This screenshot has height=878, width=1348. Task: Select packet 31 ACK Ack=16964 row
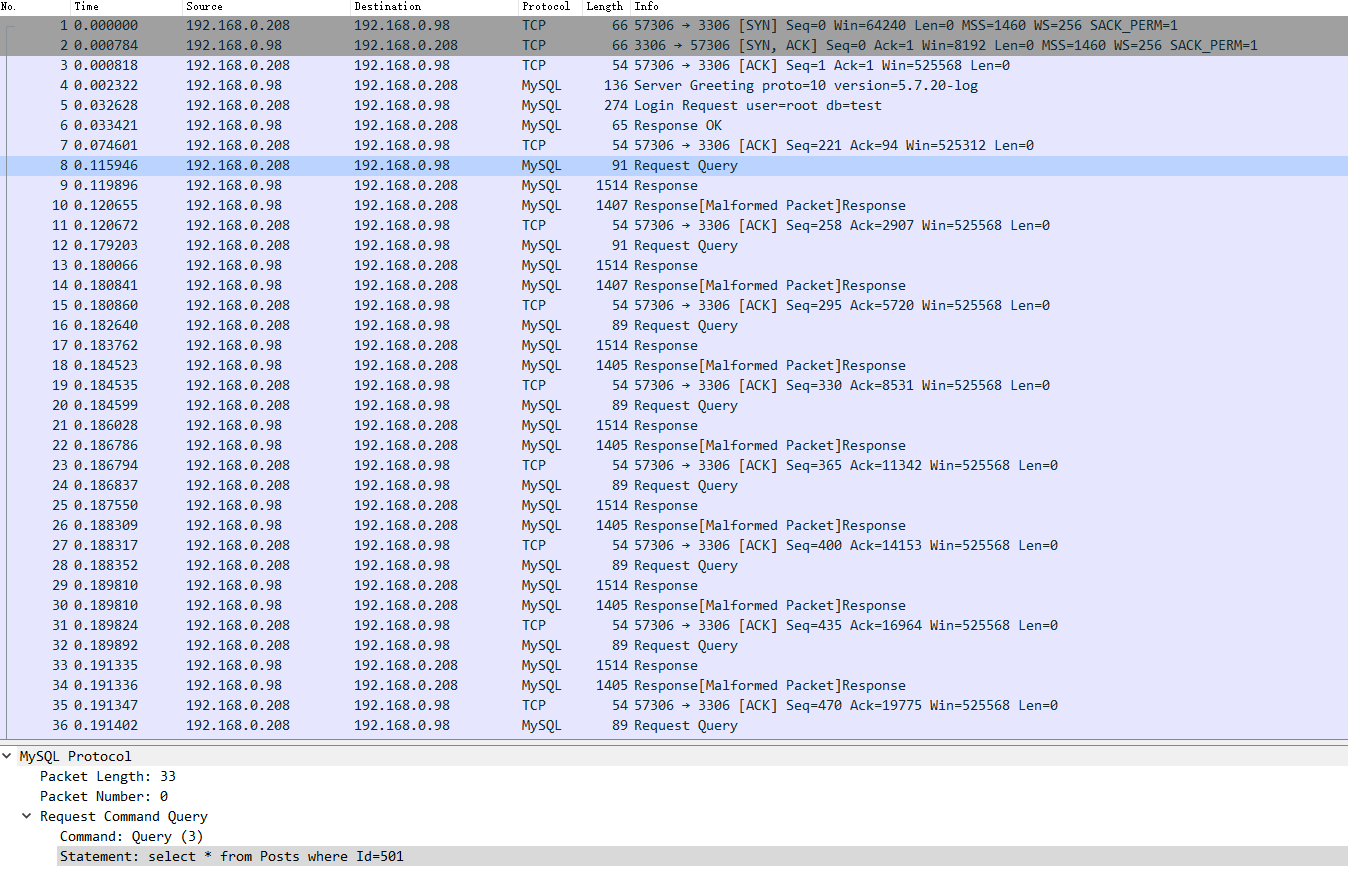[674, 625]
